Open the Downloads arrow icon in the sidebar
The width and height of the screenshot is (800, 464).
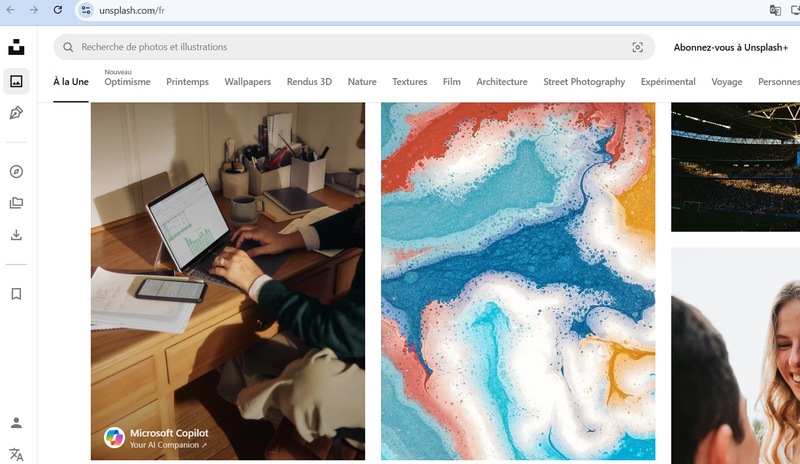16,235
